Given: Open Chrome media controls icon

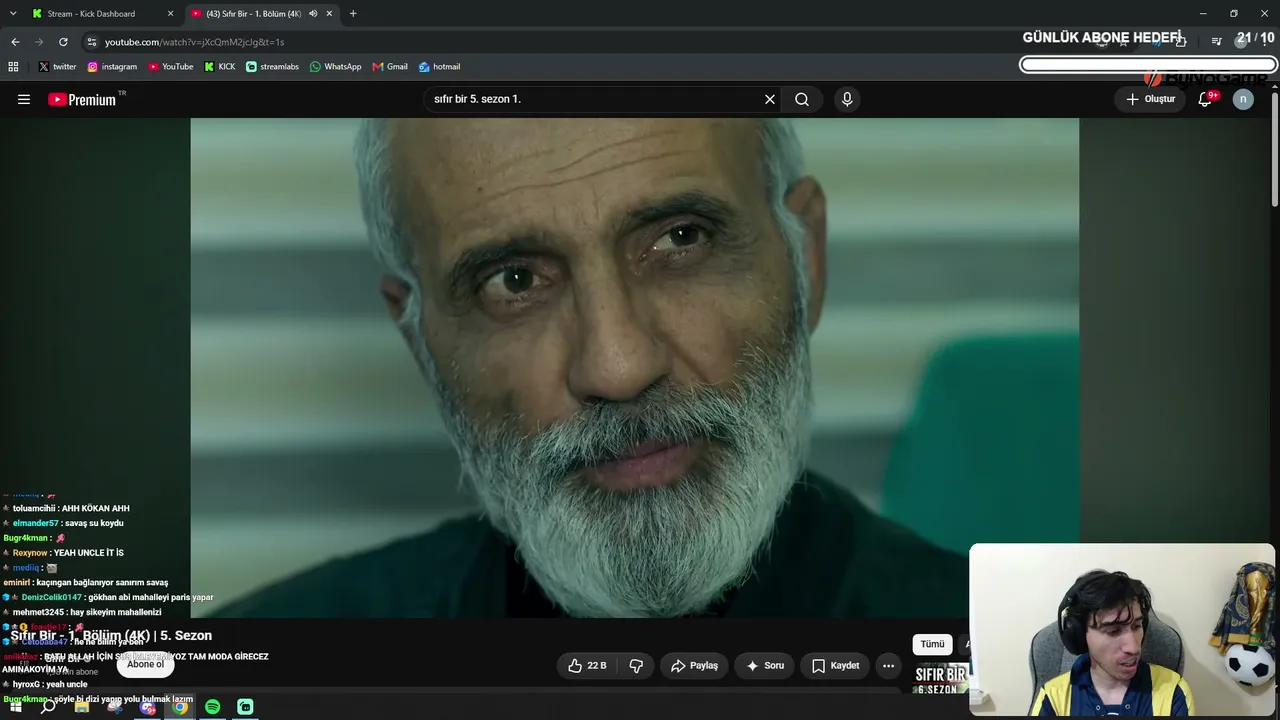Looking at the screenshot, I should (x=1216, y=42).
